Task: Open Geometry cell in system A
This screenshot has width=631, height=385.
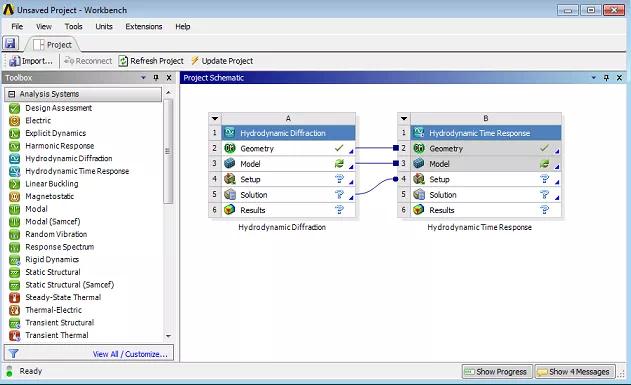Action: pos(288,148)
